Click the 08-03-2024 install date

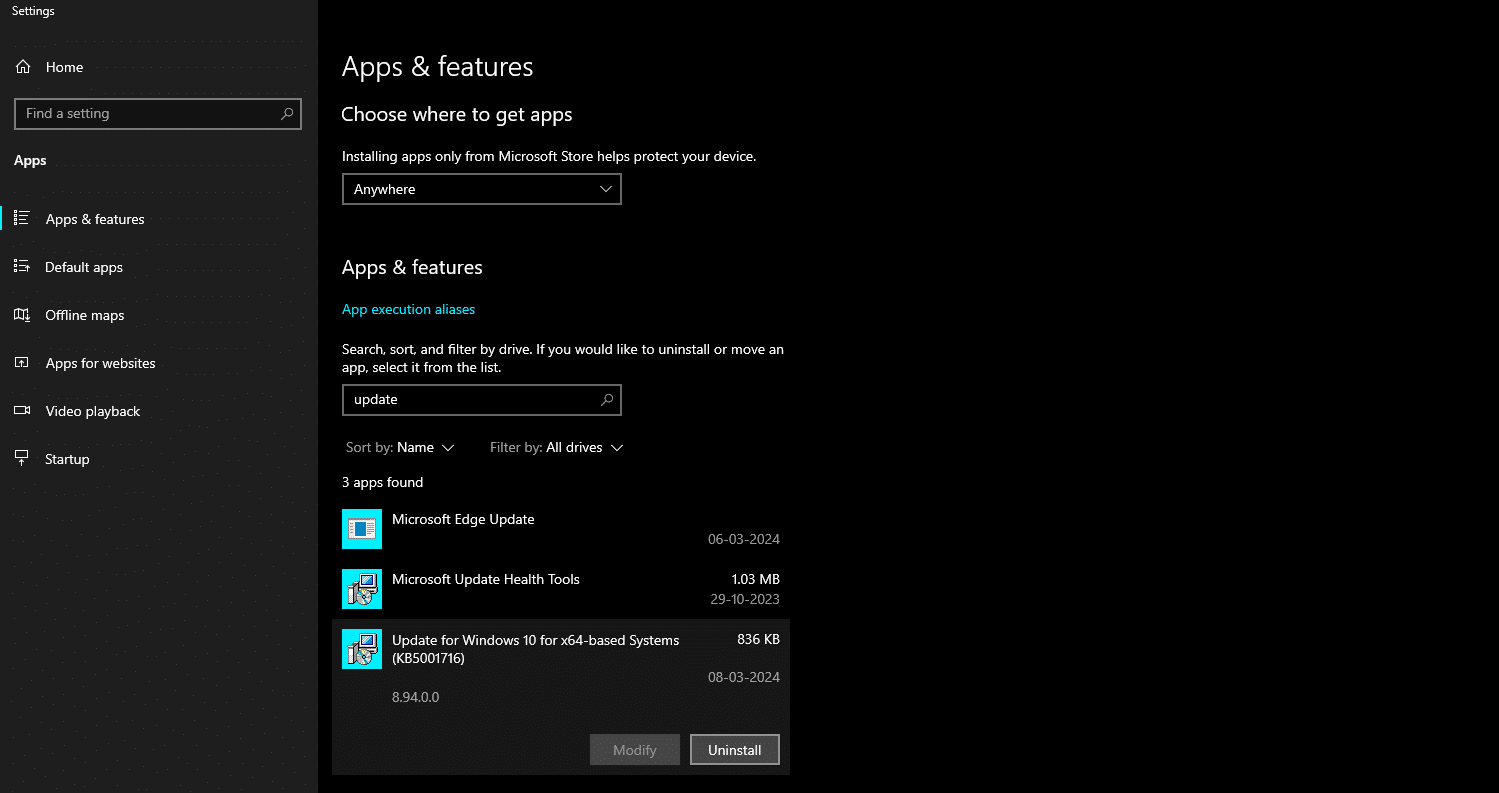pos(744,677)
